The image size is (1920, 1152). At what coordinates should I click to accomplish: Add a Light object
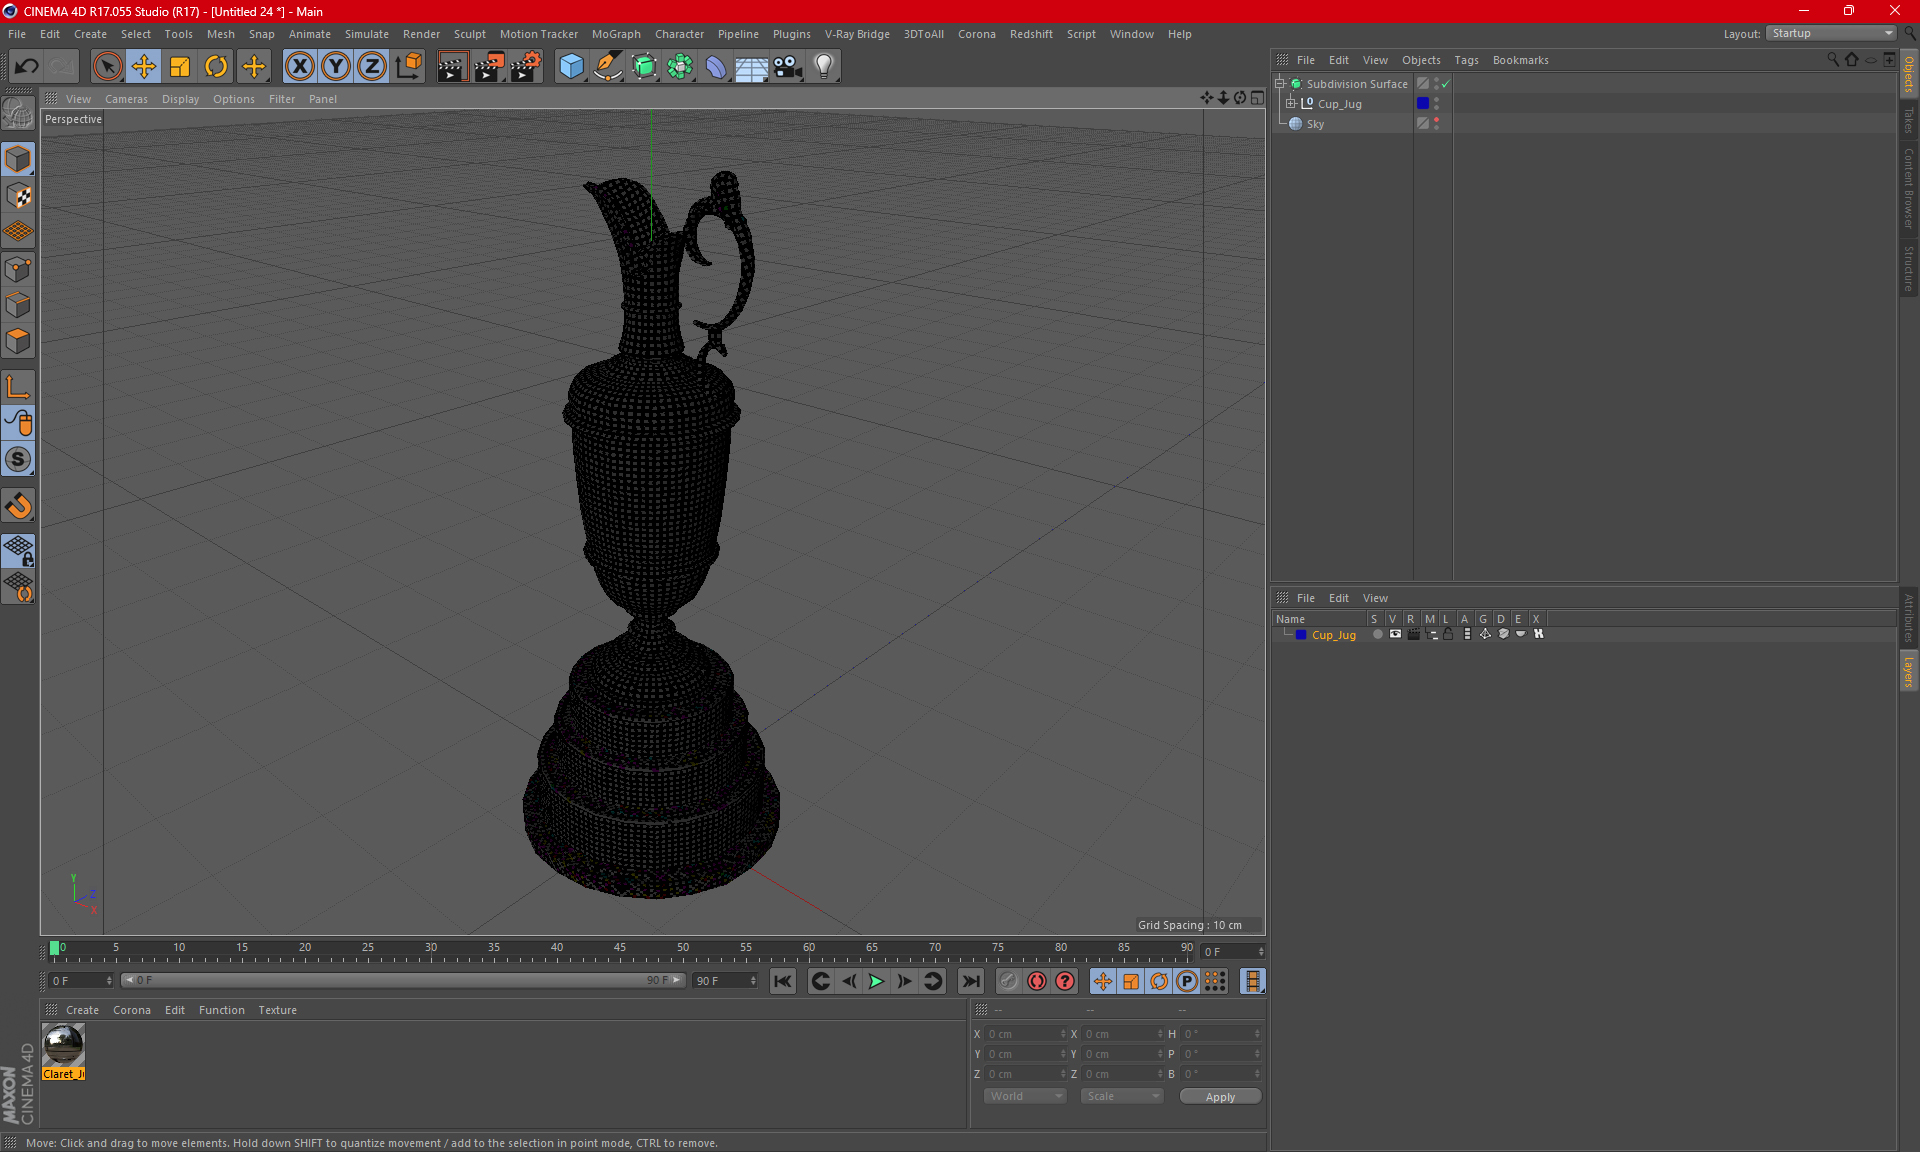coord(824,67)
